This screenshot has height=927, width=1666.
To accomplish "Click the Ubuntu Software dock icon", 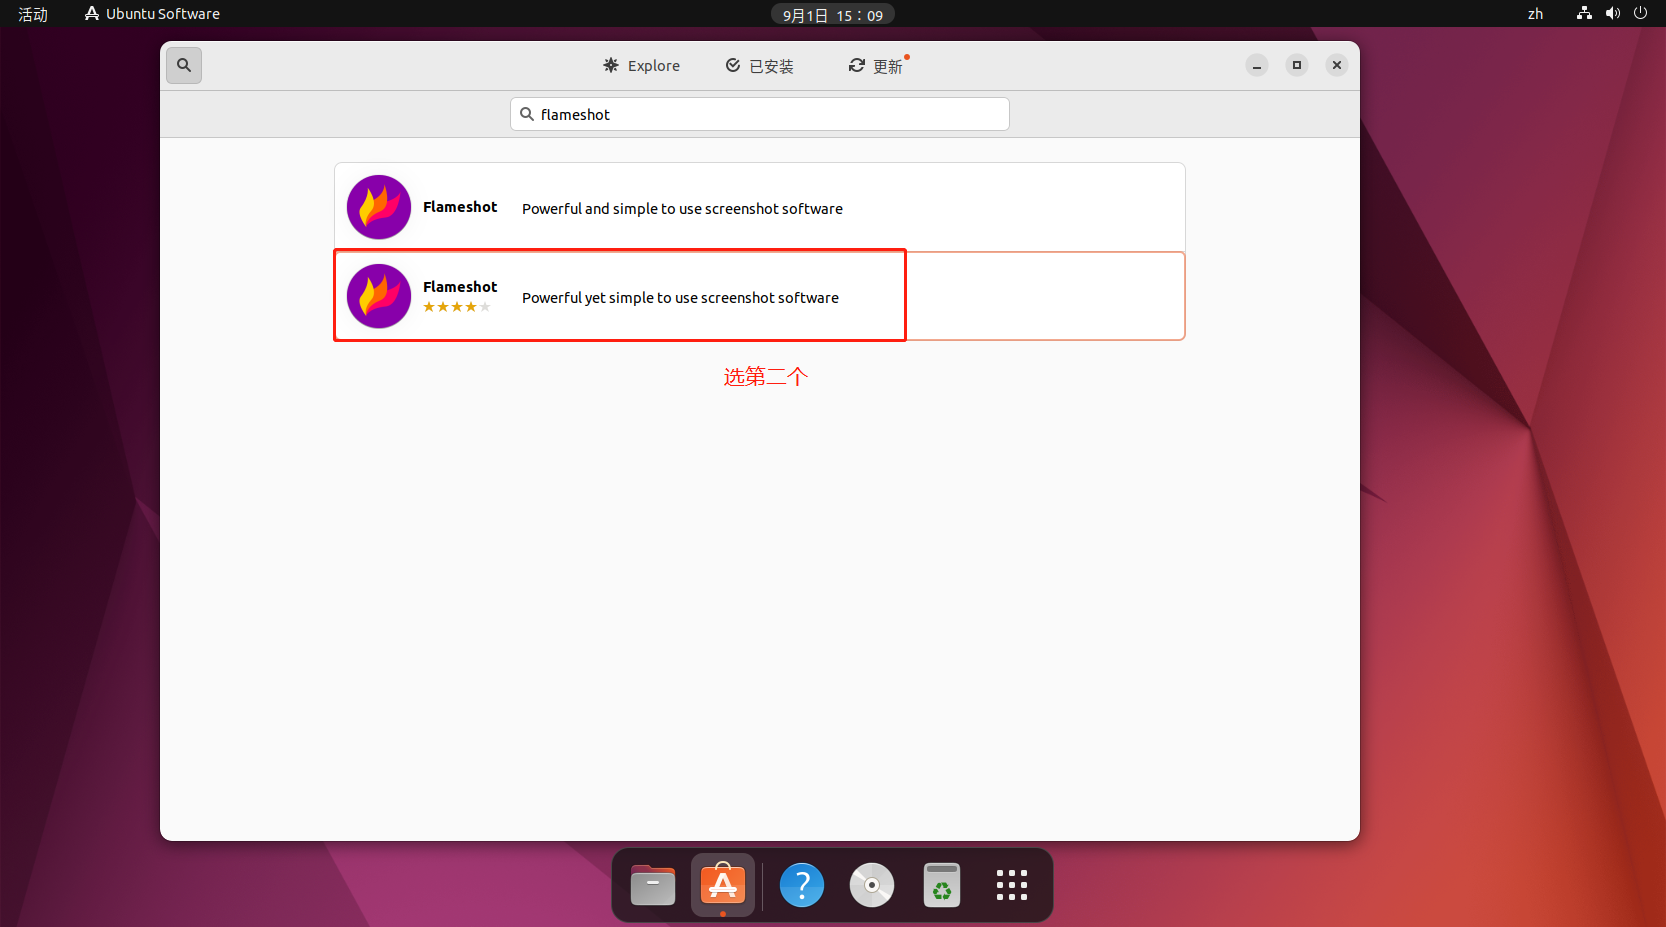I will [723, 885].
